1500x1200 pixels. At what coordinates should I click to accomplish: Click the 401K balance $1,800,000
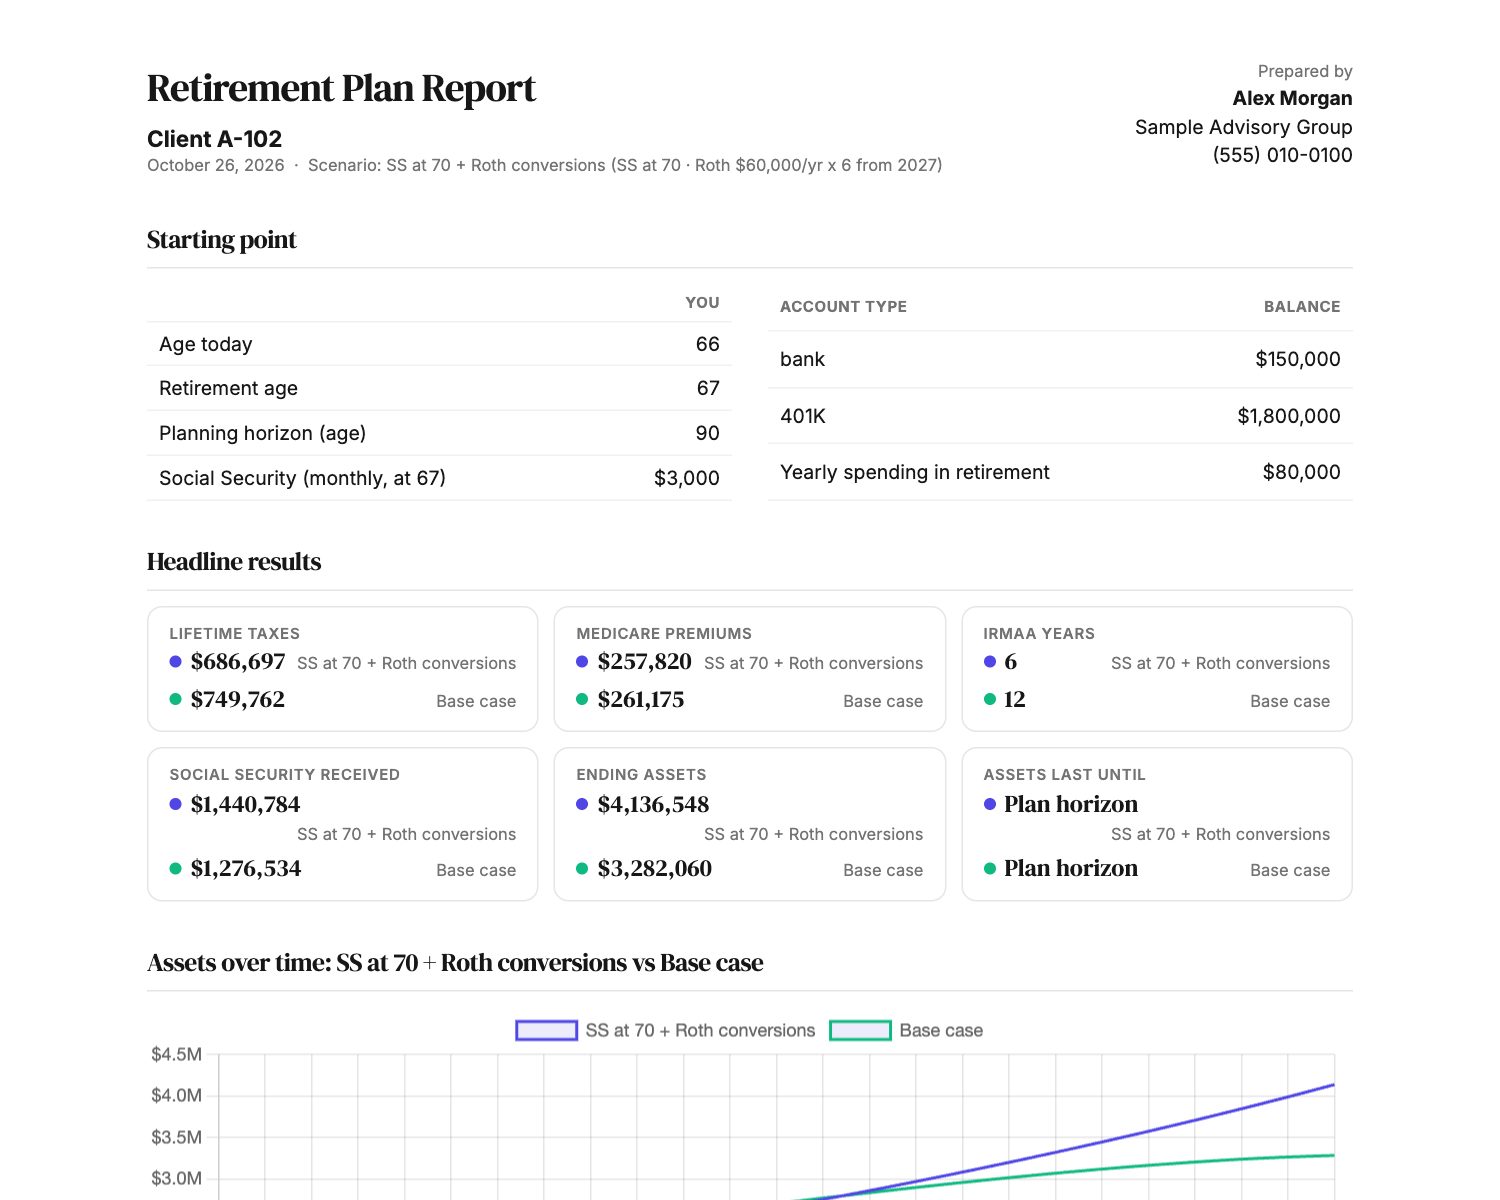[1288, 416]
